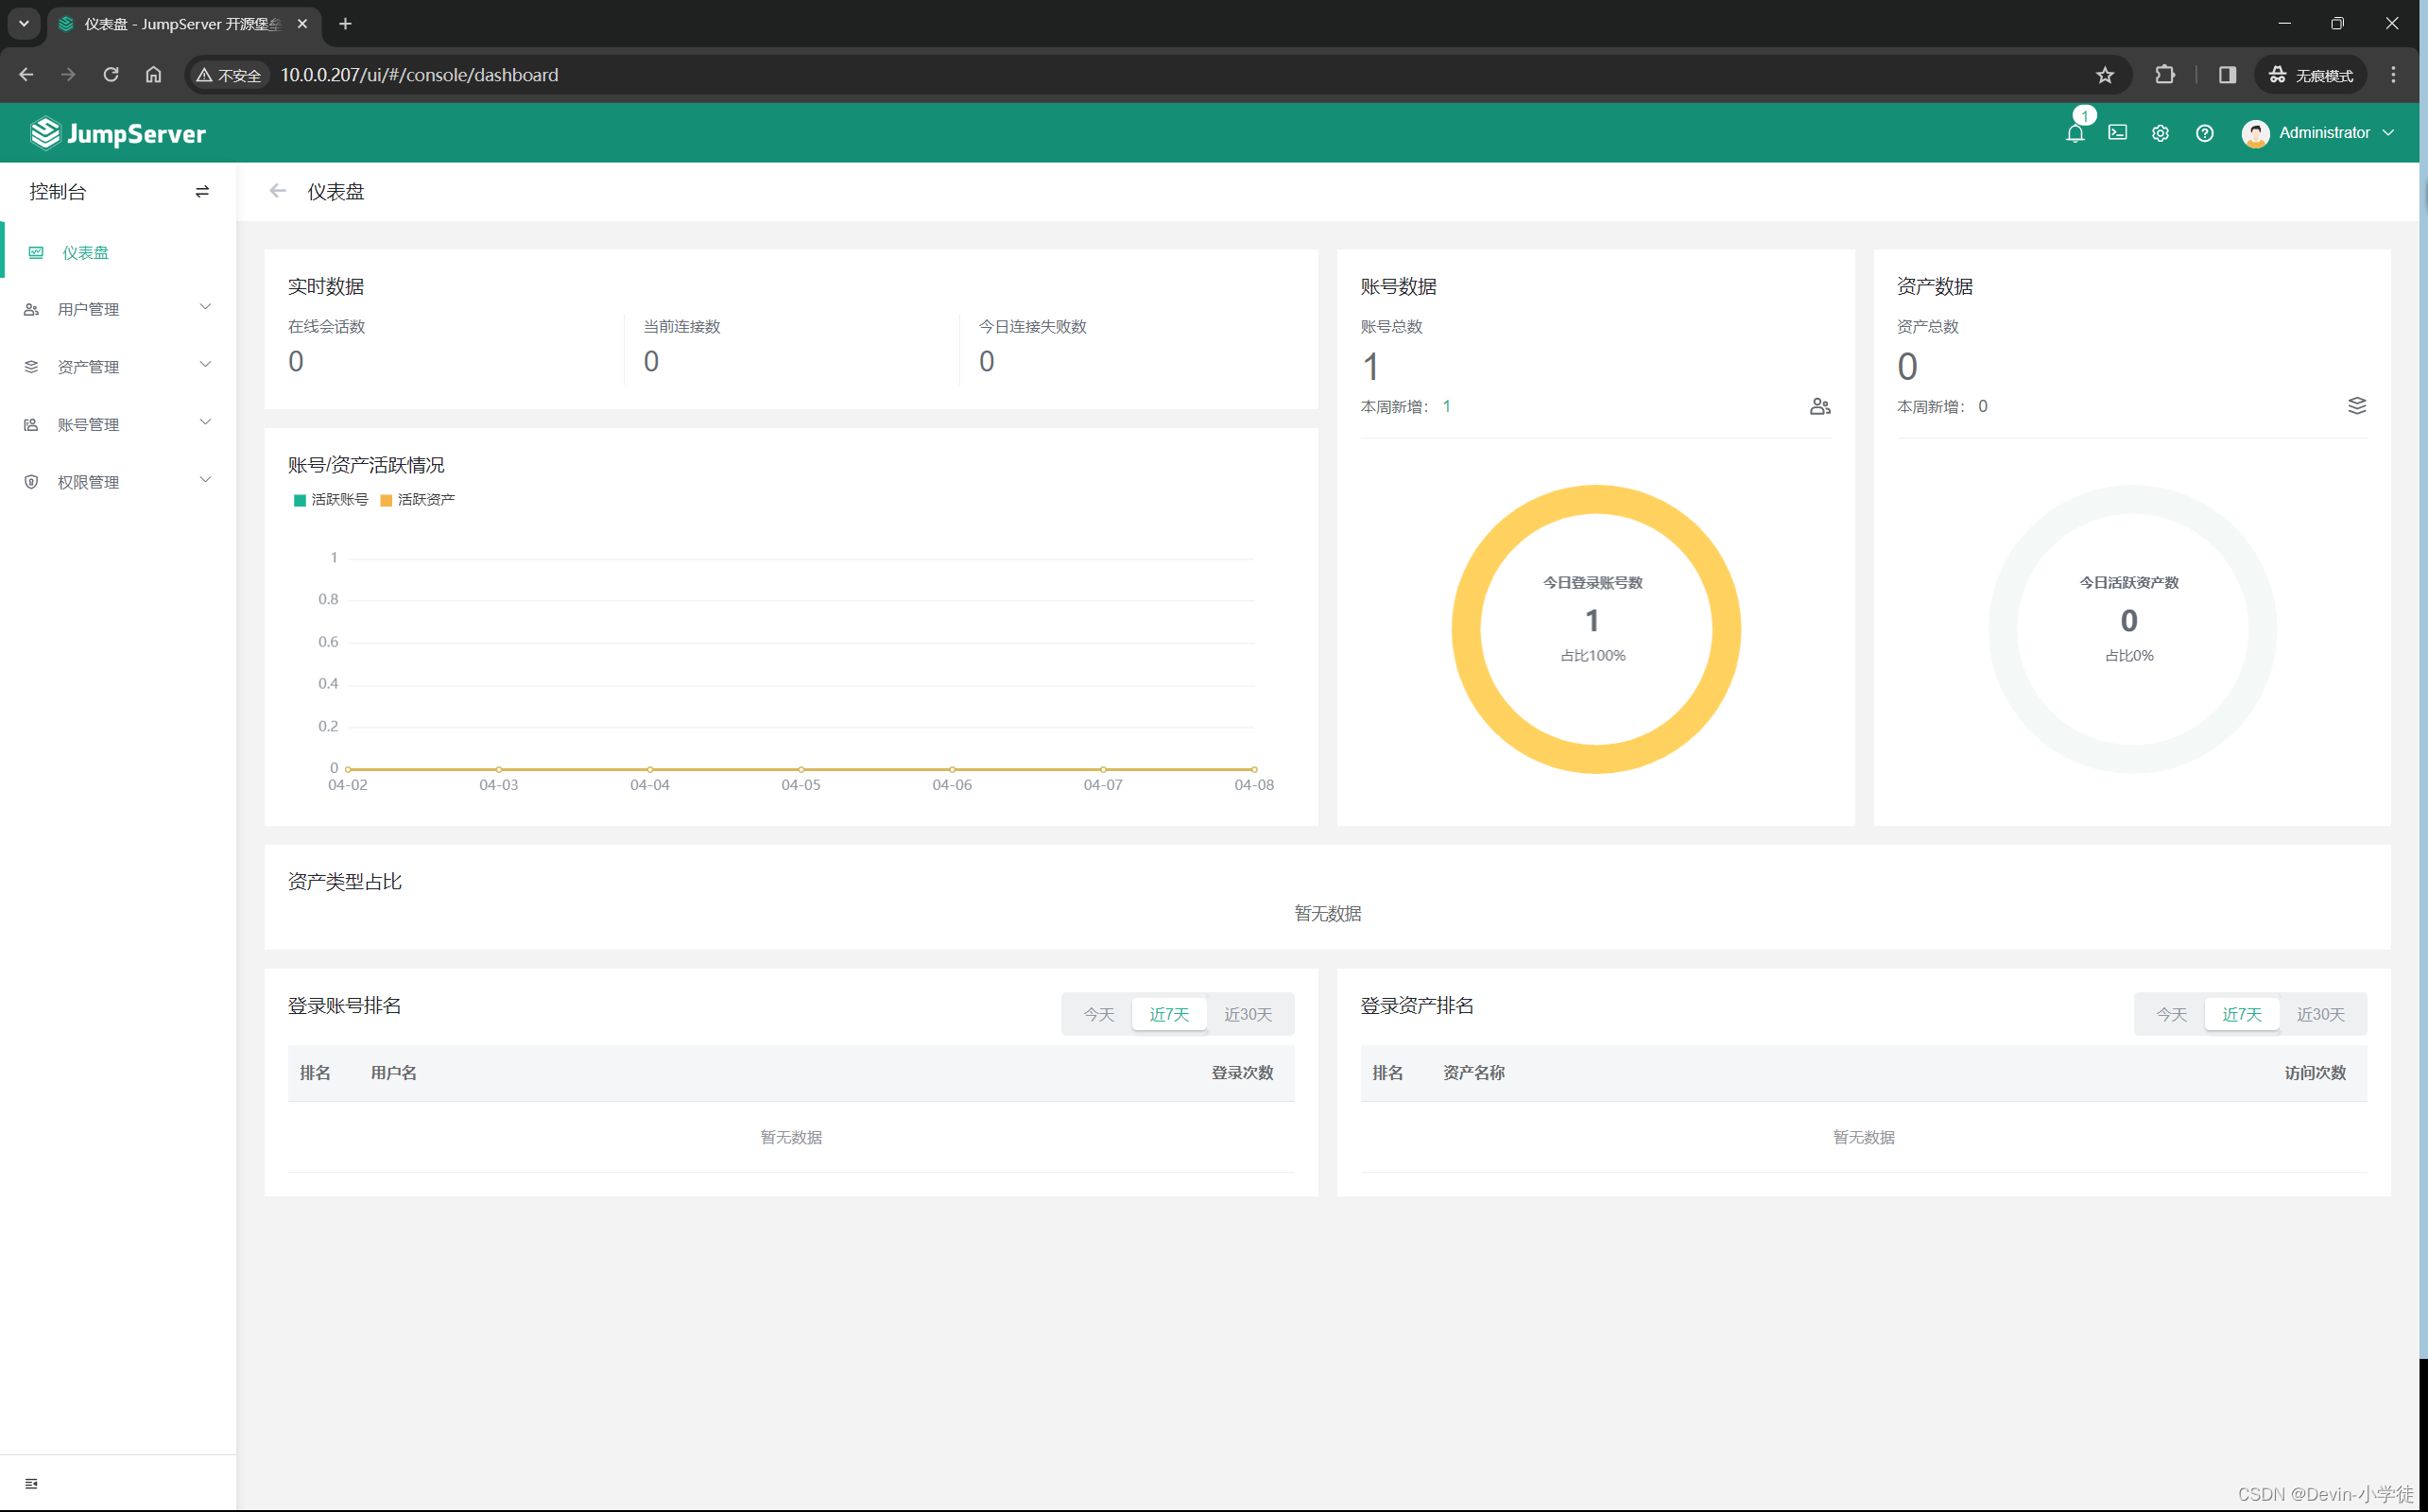Open the help question mark icon
The width and height of the screenshot is (2428, 1512).
pos(2204,133)
